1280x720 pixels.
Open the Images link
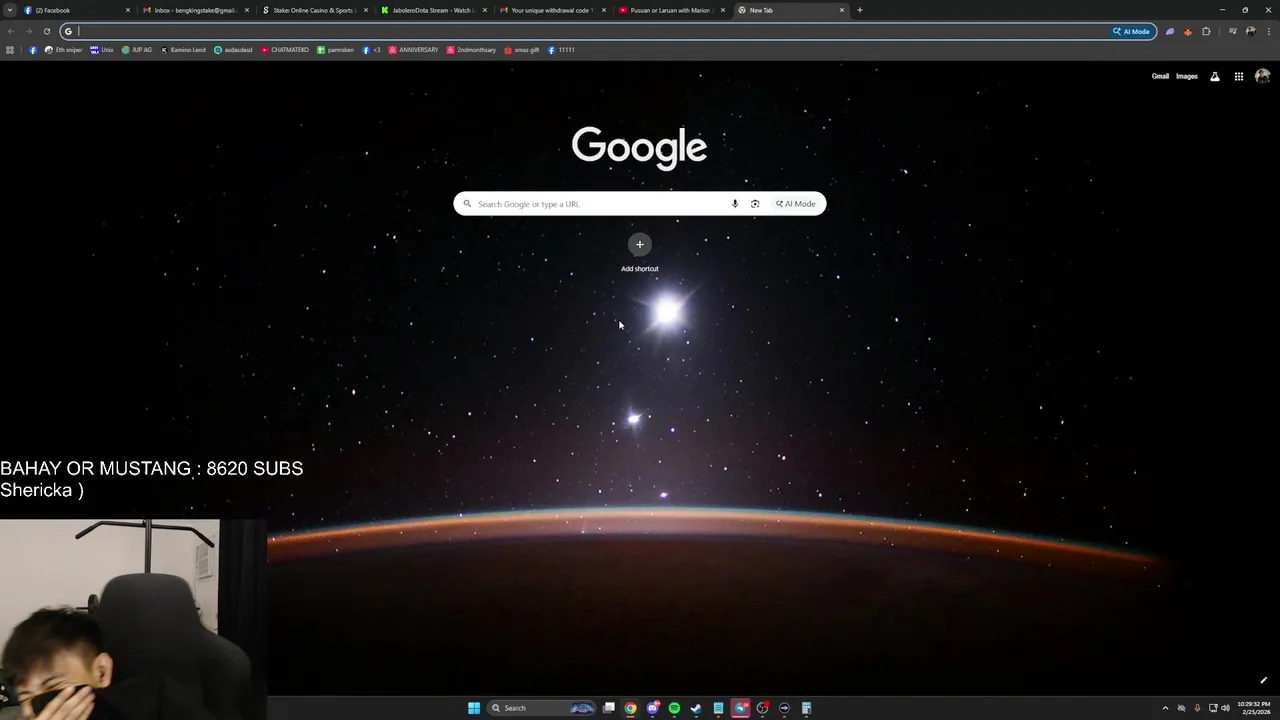pyautogui.click(x=1187, y=76)
